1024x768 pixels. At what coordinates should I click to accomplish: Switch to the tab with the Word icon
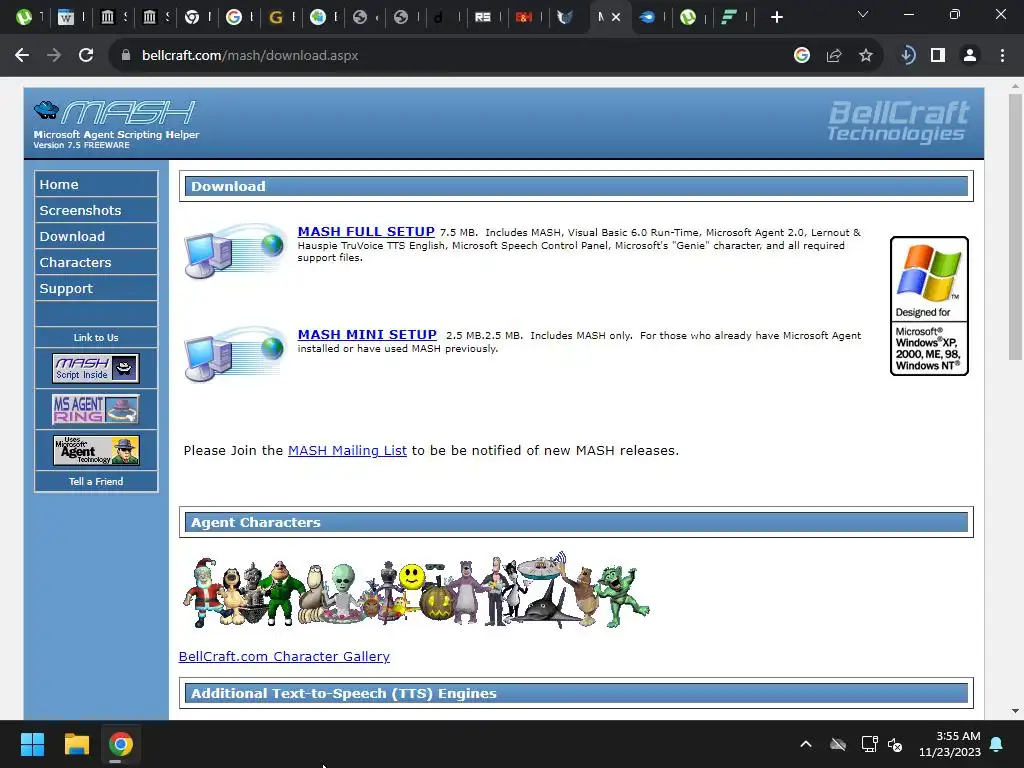(66, 18)
